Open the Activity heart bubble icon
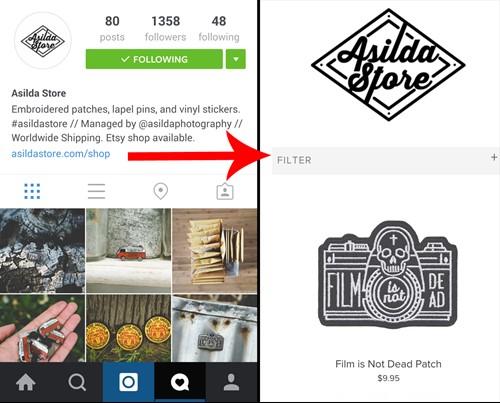 coord(180,382)
